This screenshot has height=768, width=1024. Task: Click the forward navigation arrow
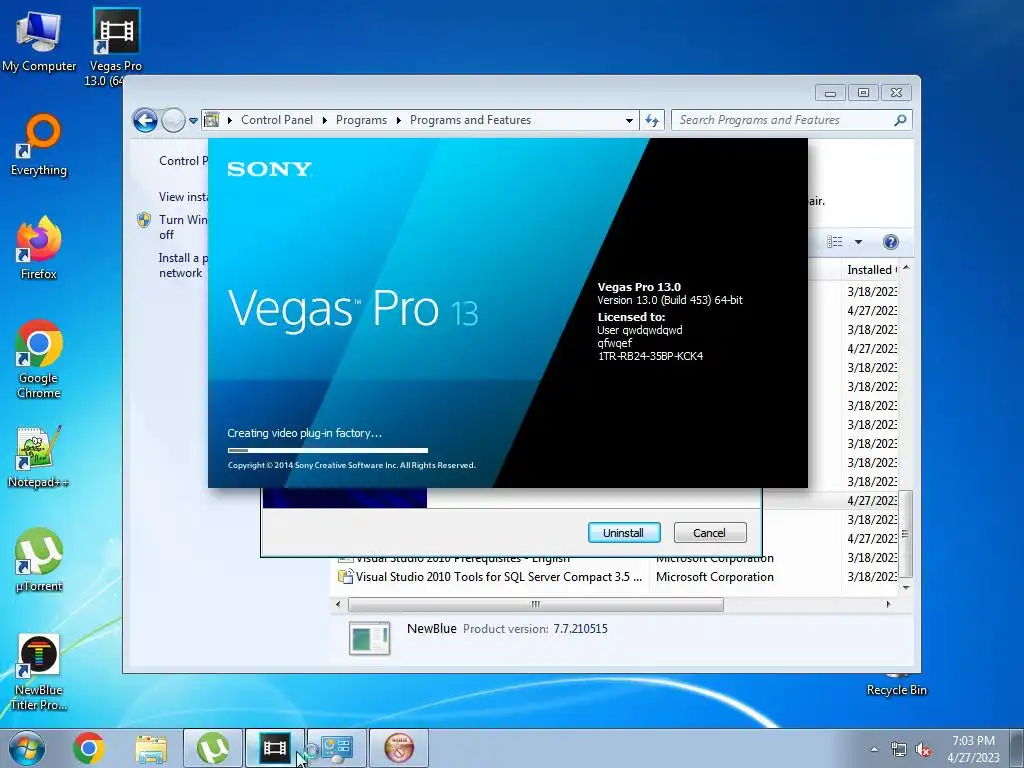pos(173,120)
